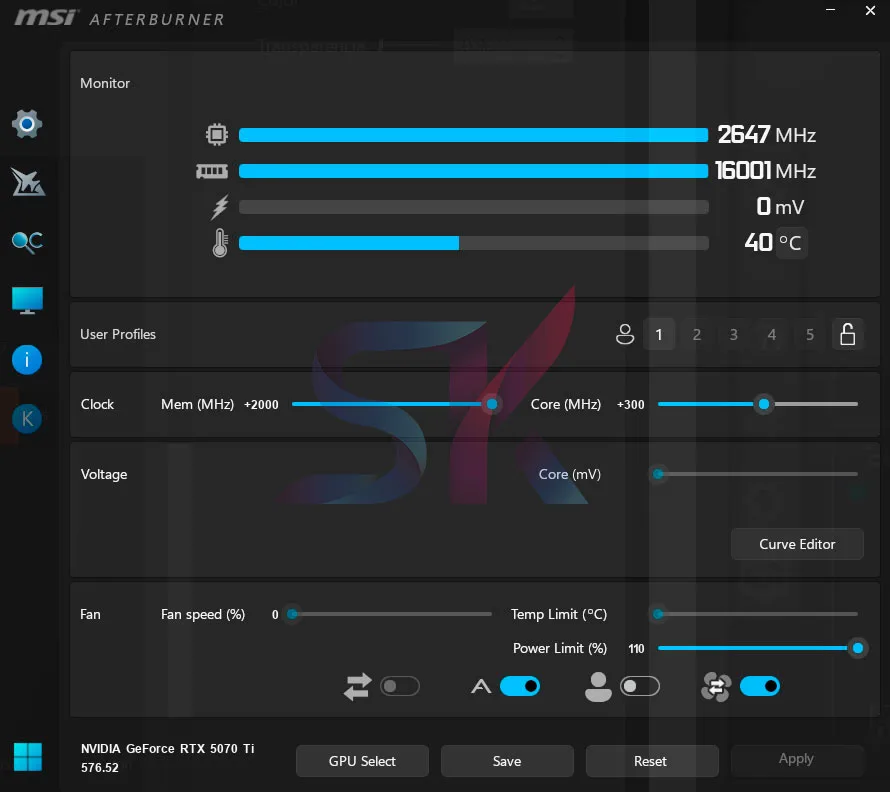This screenshot has width=890, height=792.
Task: Show information via the blue i icon
Action: [27, 359]
